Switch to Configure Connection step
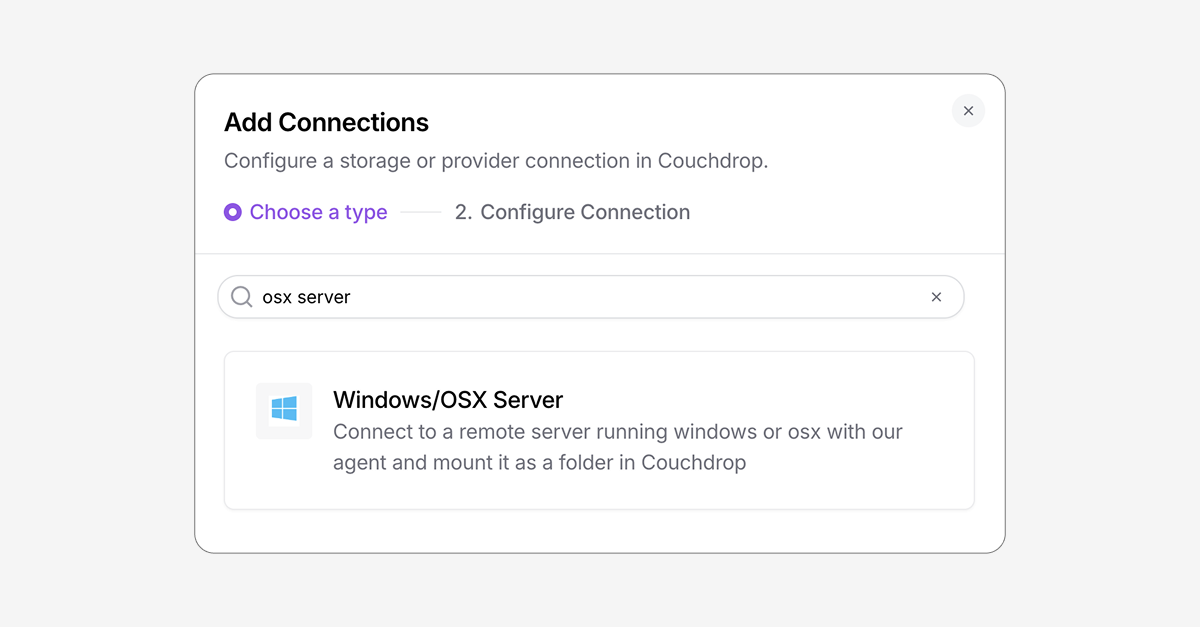The height and width of the screenshot is (627, 1200). [x=572, y=212]
